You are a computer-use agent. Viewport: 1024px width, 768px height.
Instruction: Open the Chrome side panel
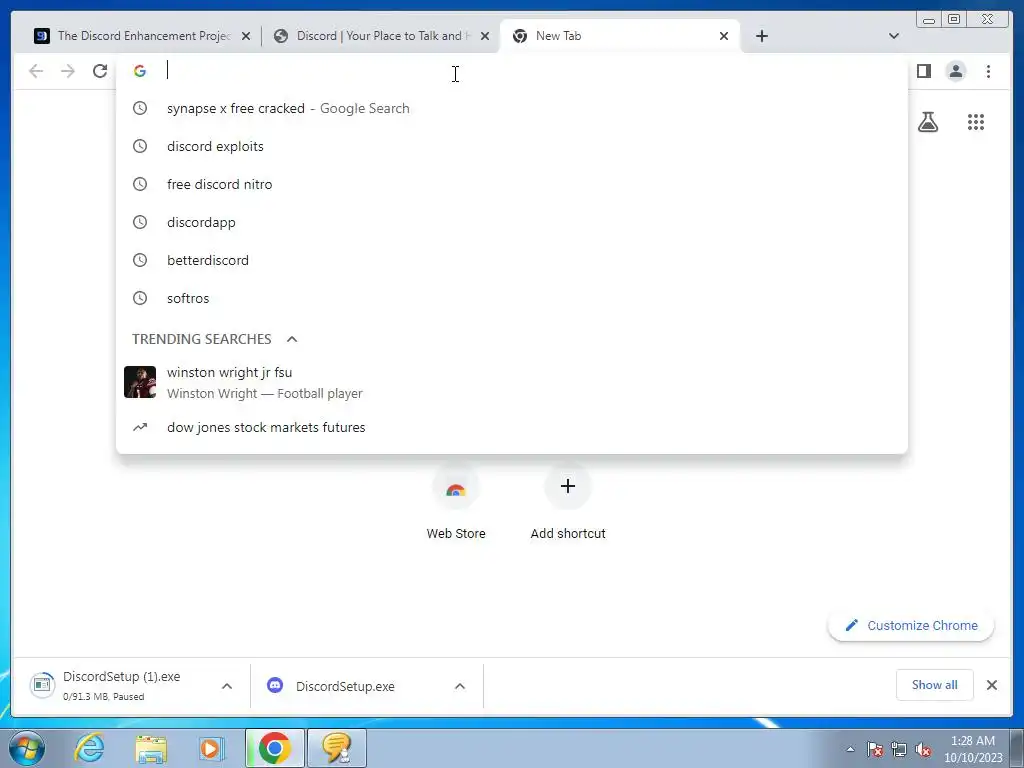[923, 71]
